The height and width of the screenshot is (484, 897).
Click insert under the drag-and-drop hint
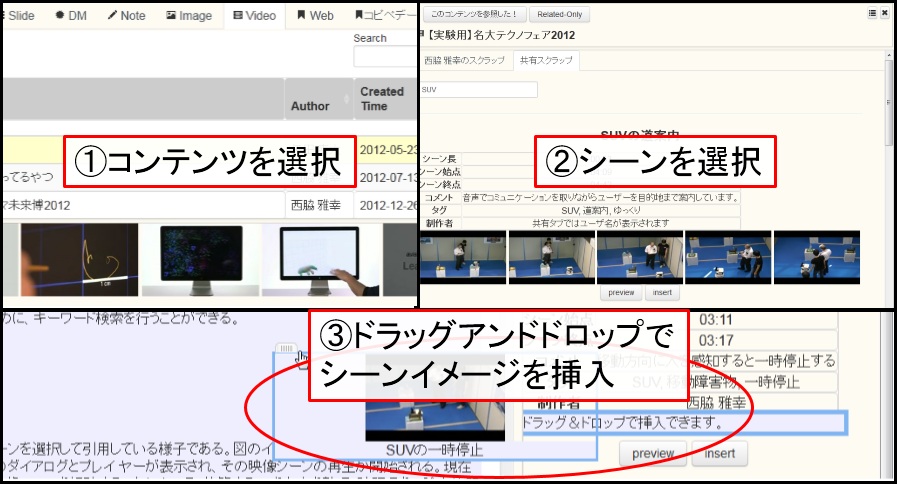pos(720,453)
